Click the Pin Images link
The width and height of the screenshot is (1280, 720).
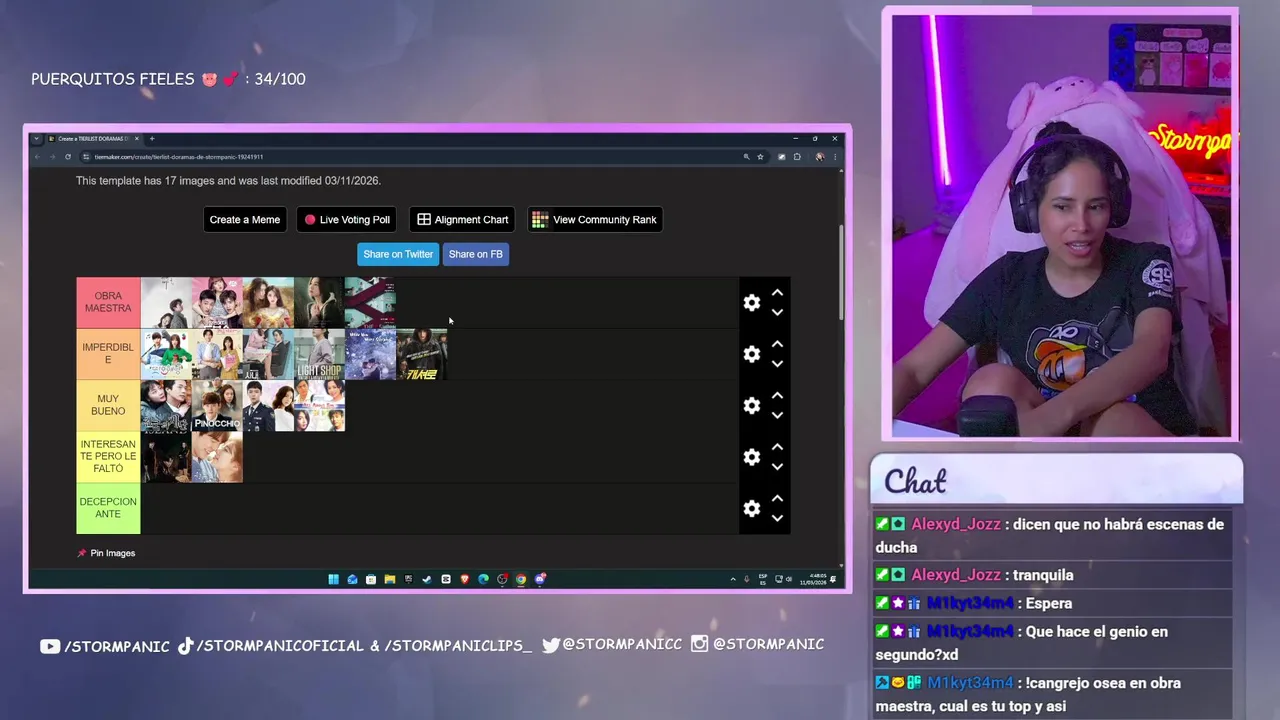tap(106, 553)
